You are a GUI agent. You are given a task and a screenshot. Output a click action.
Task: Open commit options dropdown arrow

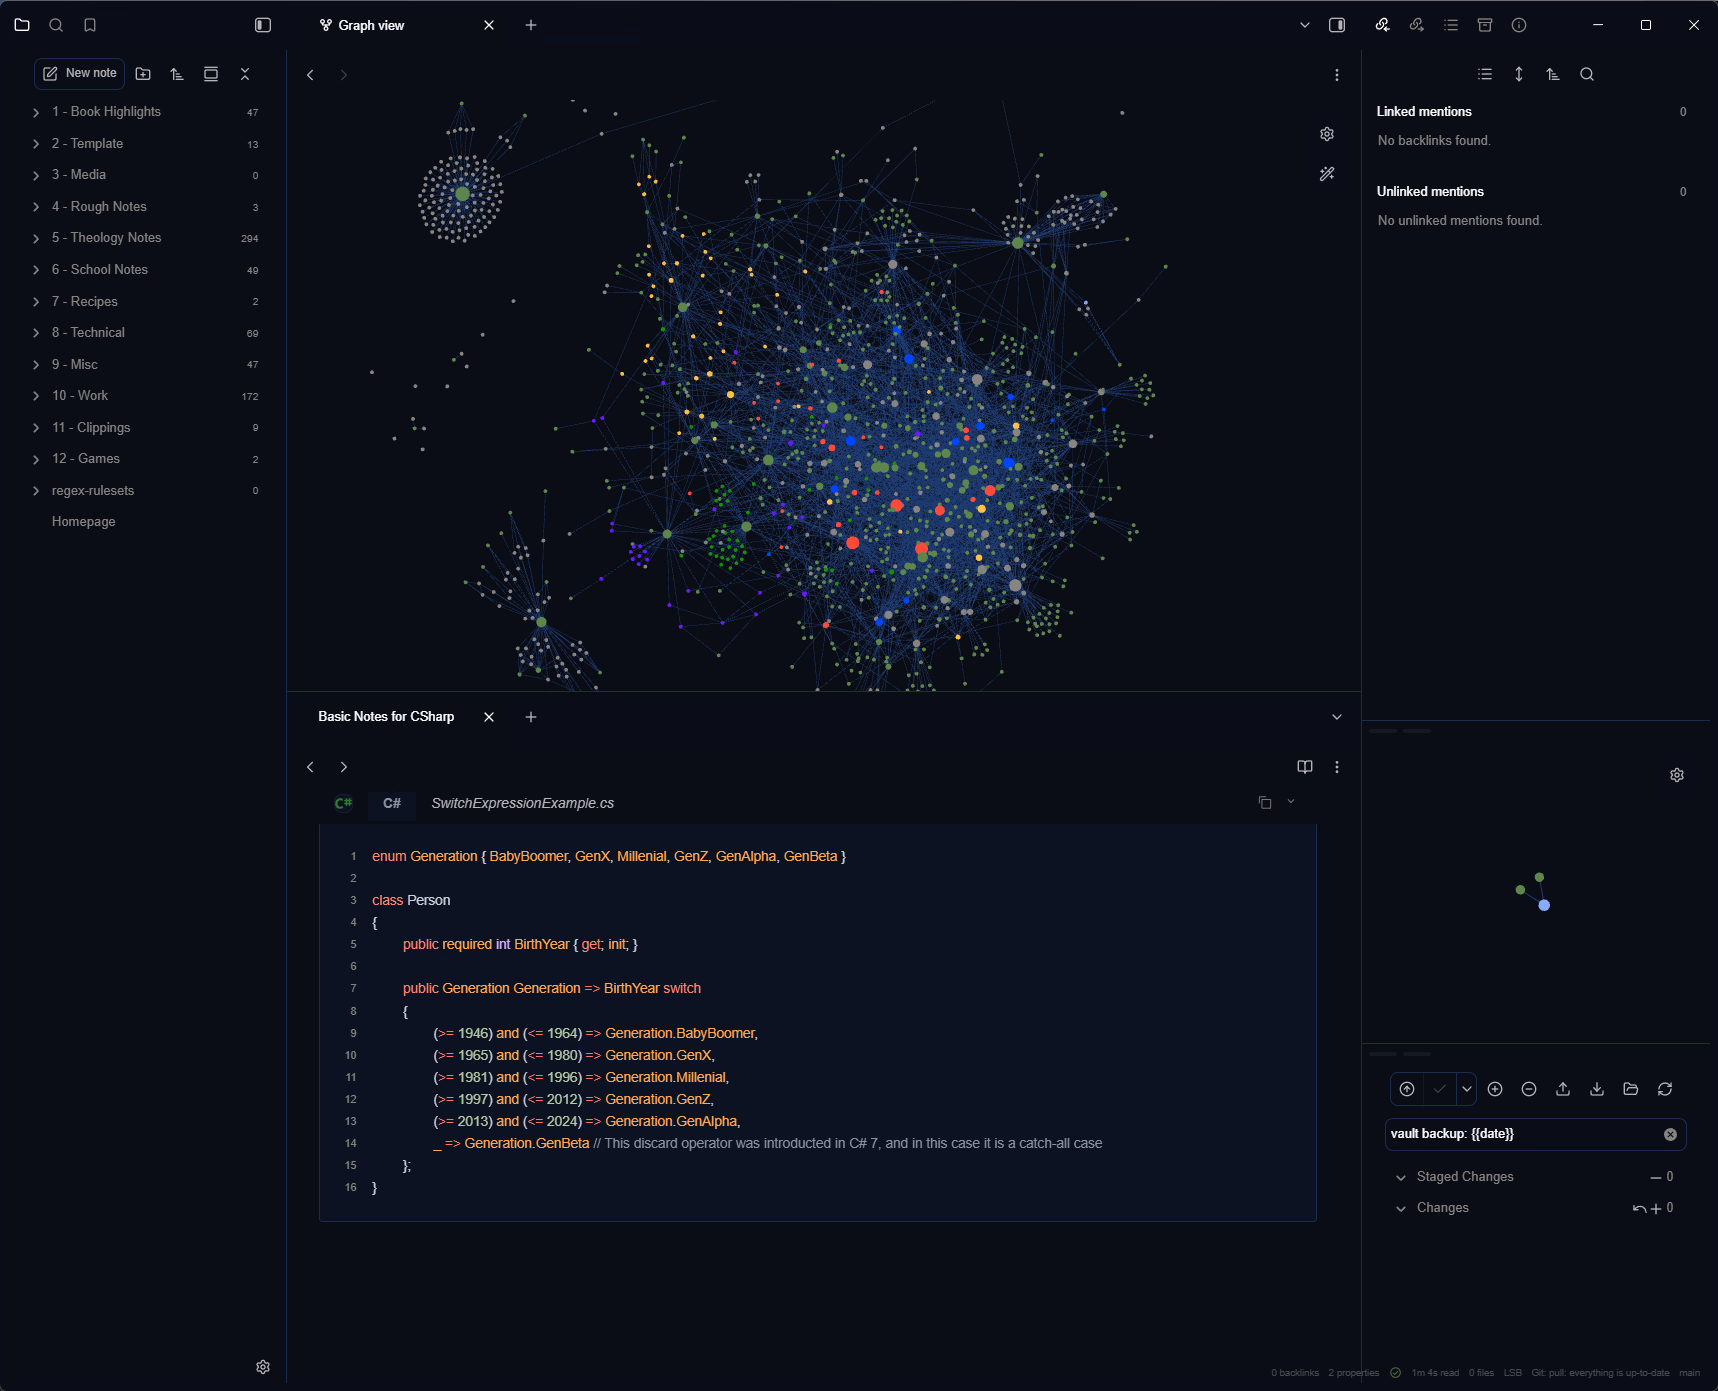click(1467, 1089)
